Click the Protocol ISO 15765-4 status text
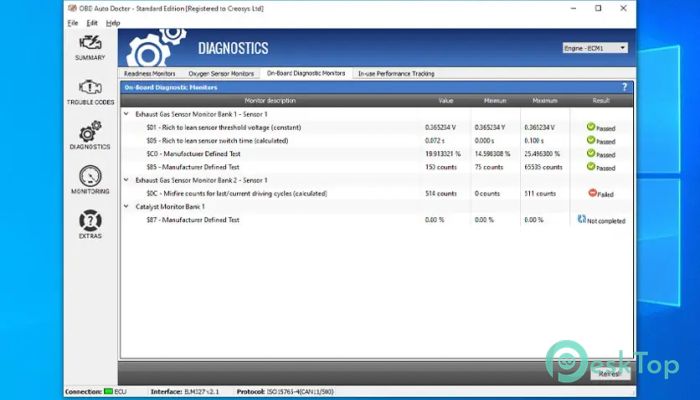Image resolution: width=700 pixels, height=400 pixels. [285, 392]
